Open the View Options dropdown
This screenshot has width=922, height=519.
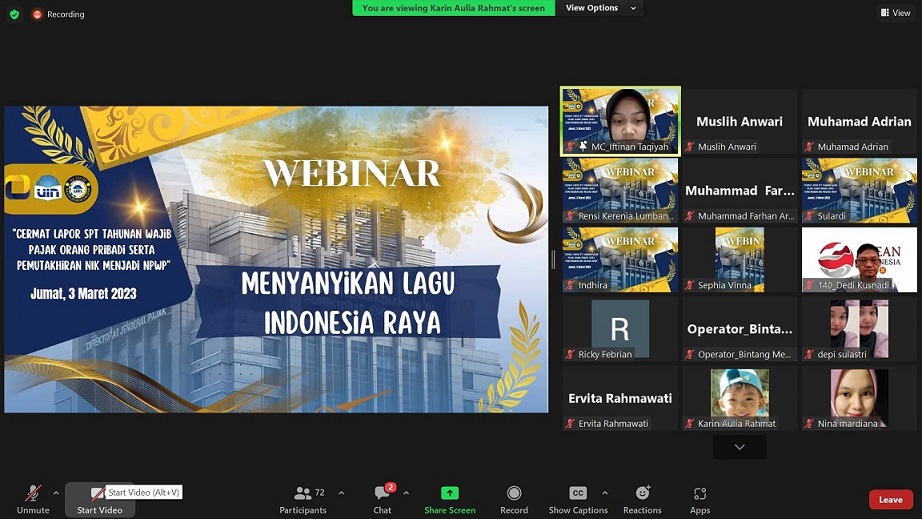pos(597,8)
